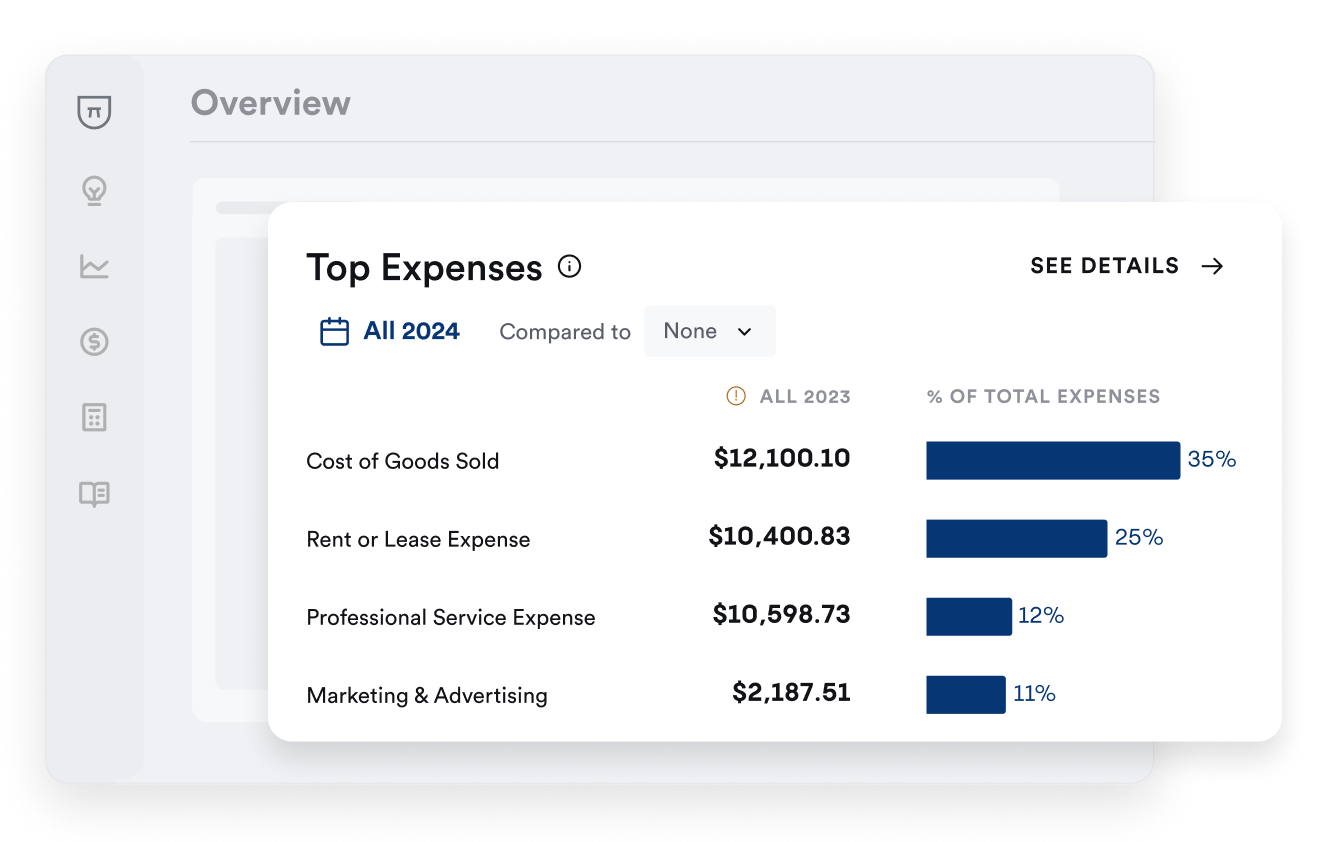This screenshot has width=1338, height=842.
Task: Click the shield logo icon in sidebar
Action: [94, 112]
